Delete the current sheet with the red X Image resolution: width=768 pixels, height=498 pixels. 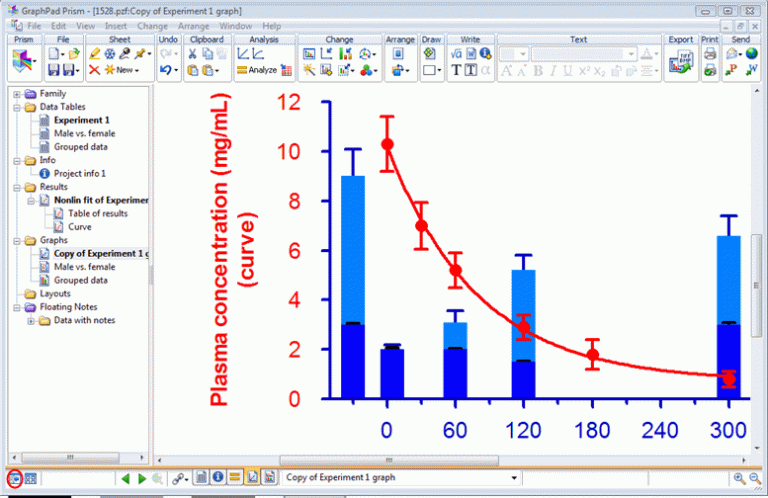click(x=94, y=70)
